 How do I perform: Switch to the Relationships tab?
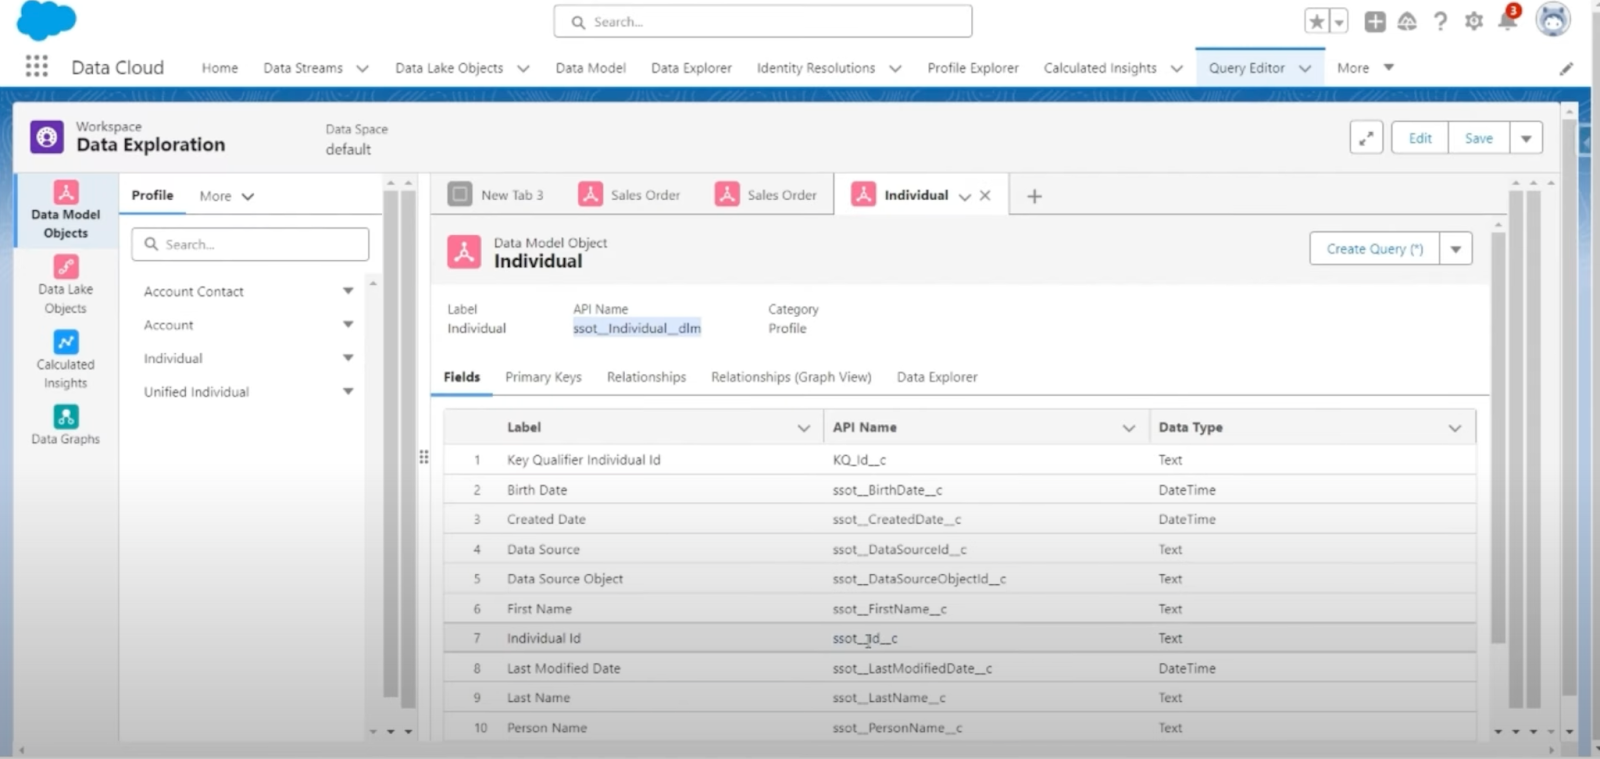(646, 377)
